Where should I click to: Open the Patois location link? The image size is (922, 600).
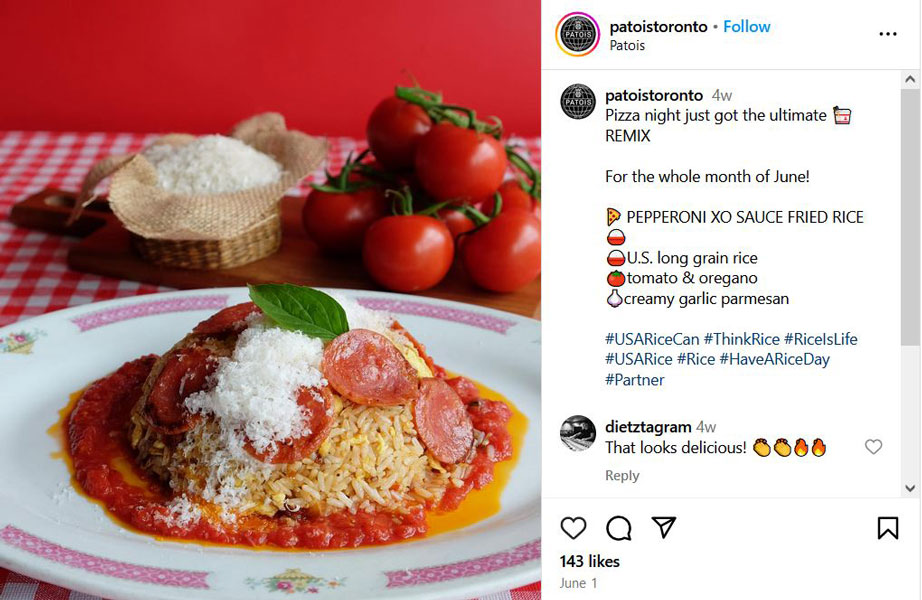point(627,45)
